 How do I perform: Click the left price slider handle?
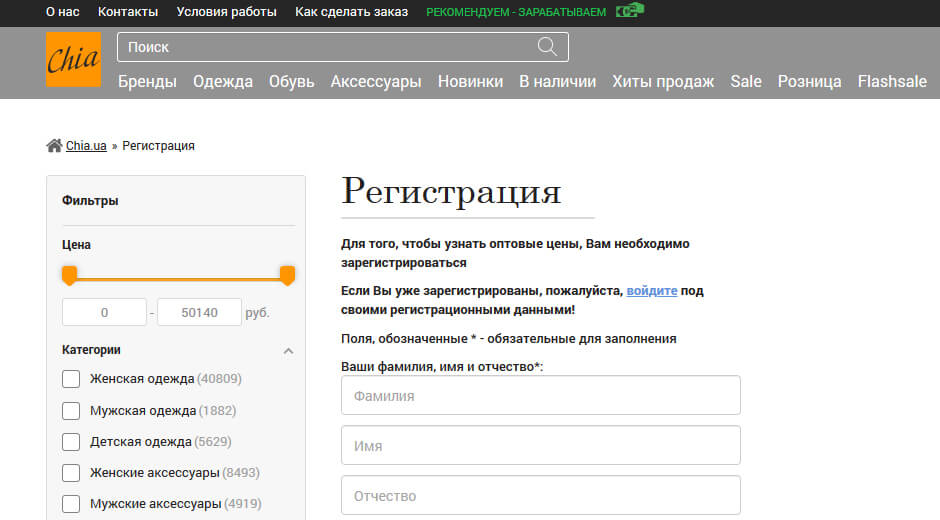tap(69, 275)
